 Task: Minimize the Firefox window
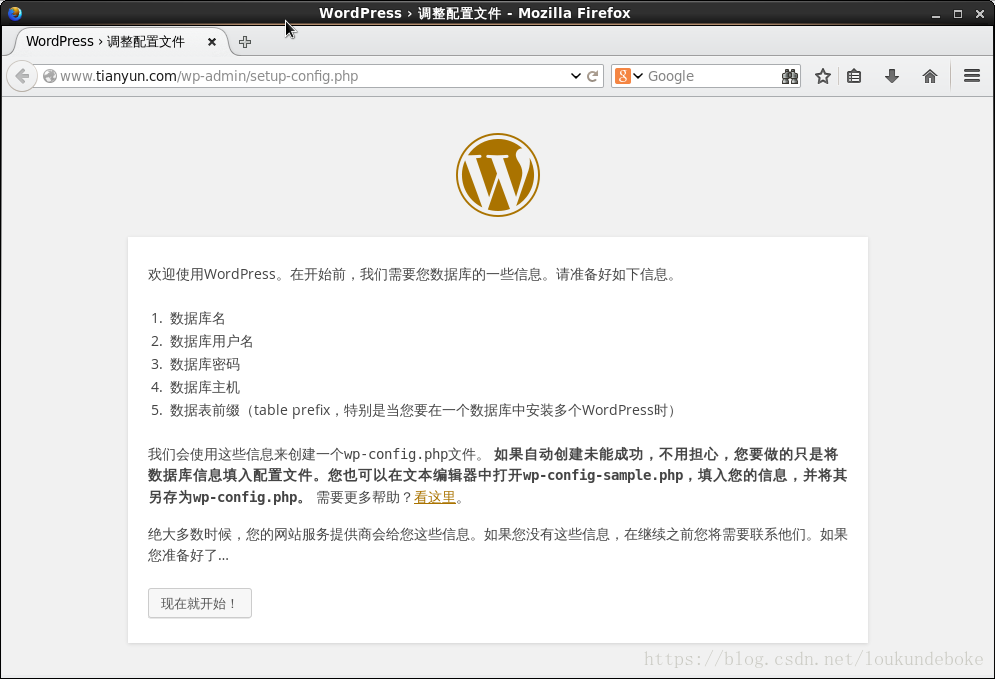tap(935, 14)
